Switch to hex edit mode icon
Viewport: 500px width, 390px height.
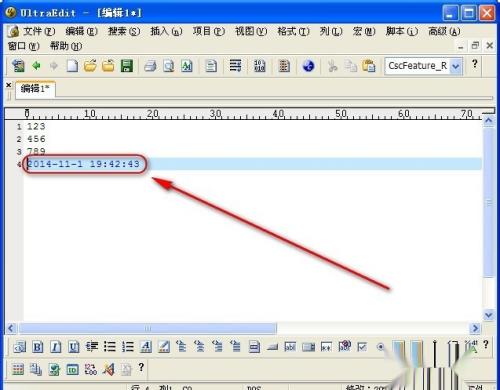click(x=259, y=66)
